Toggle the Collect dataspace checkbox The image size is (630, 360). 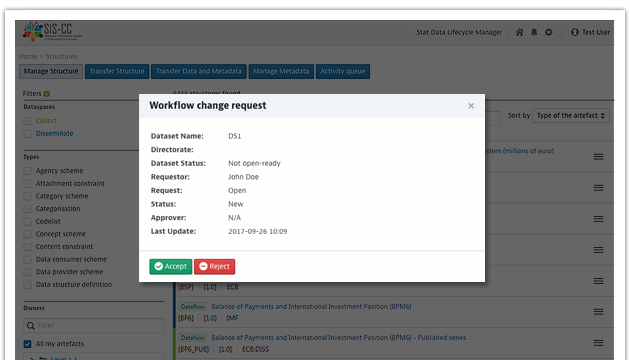pyautogui.click(x=27, y=121)
